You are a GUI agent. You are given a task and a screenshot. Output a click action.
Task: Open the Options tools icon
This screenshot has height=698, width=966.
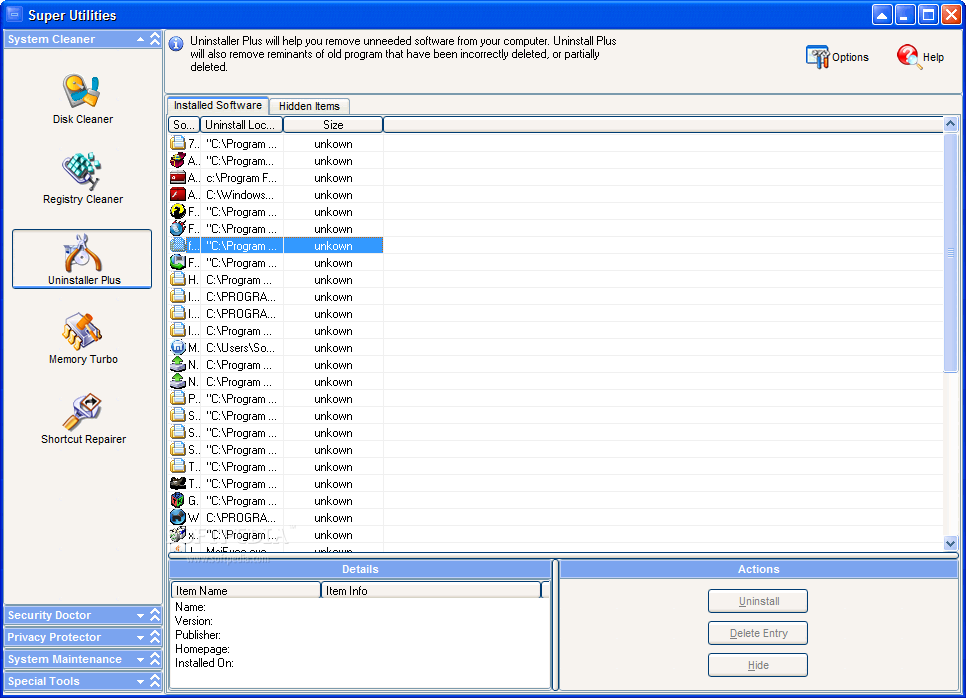[837, 57]
